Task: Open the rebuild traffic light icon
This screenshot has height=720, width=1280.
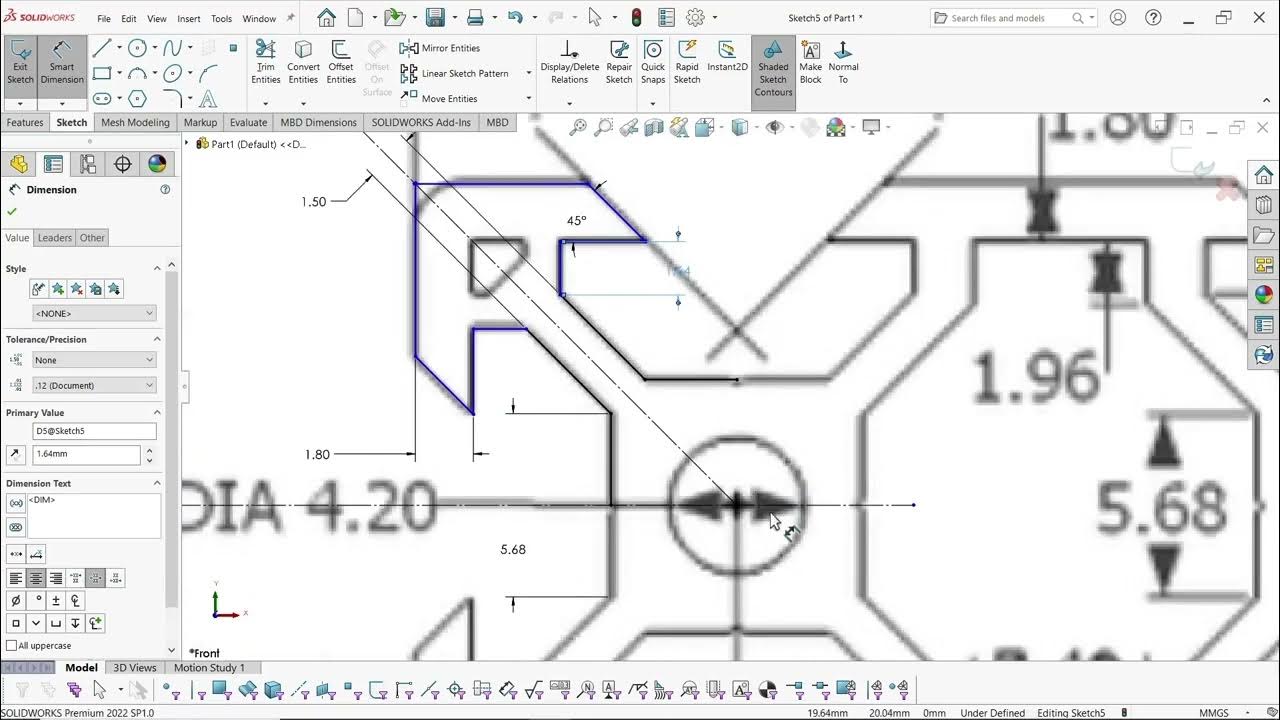Action: click(x=636, y=18)
